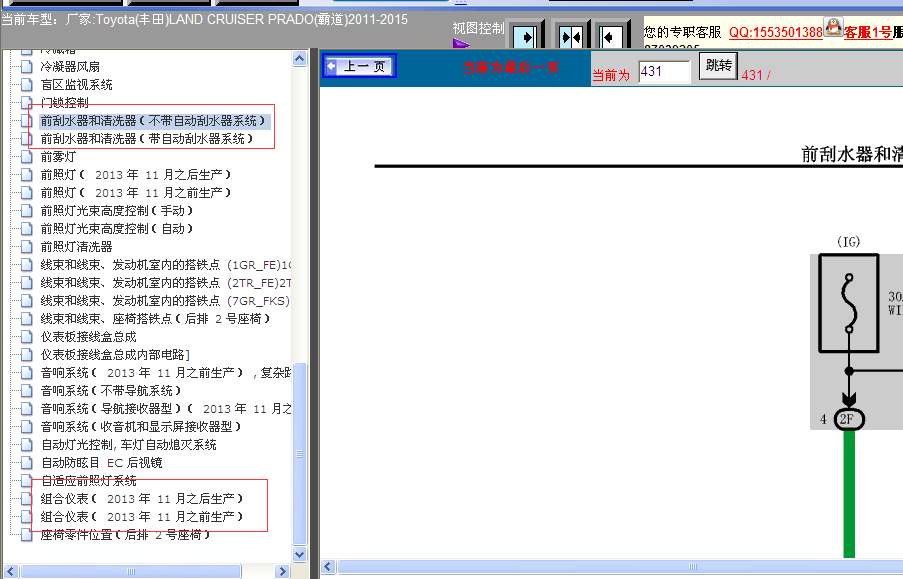Select 前照灯光束高度控制(手动)
Image resolution: width=903 pixels, height=579 pixels.
(x=116, y=211)
